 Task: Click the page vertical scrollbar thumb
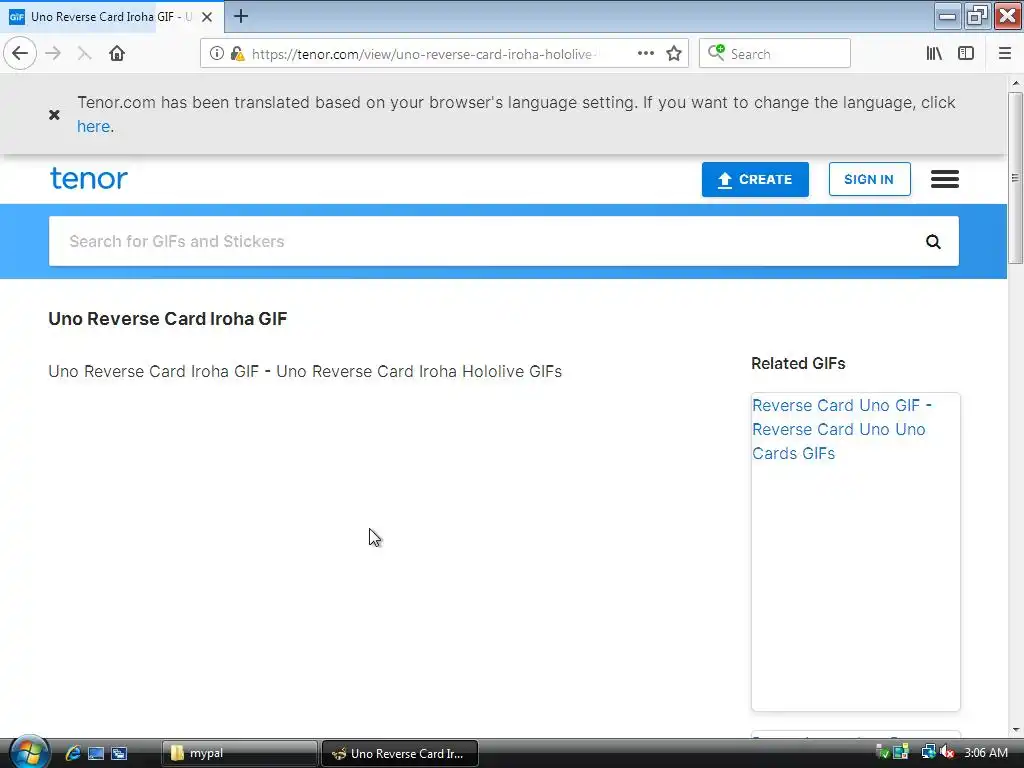(x=1015, y=178)
